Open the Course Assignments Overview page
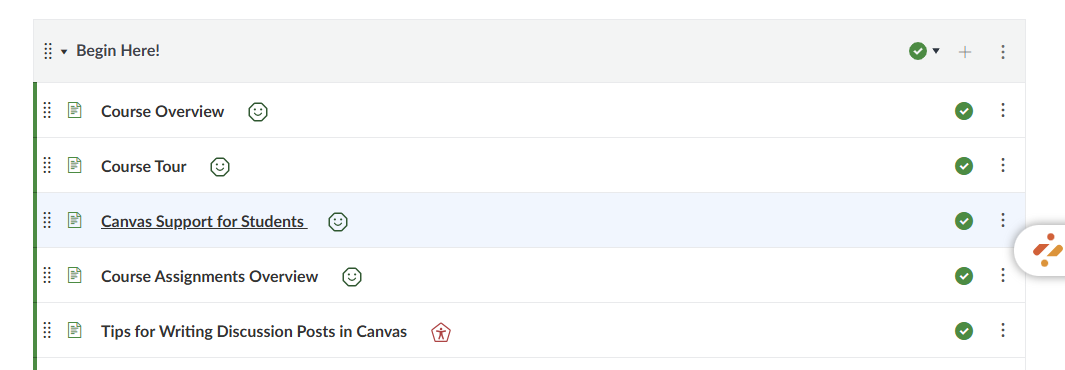Image resolution: width=1065 pixels, height=370 pixels. pyautogui.click(x=209, y=276)
